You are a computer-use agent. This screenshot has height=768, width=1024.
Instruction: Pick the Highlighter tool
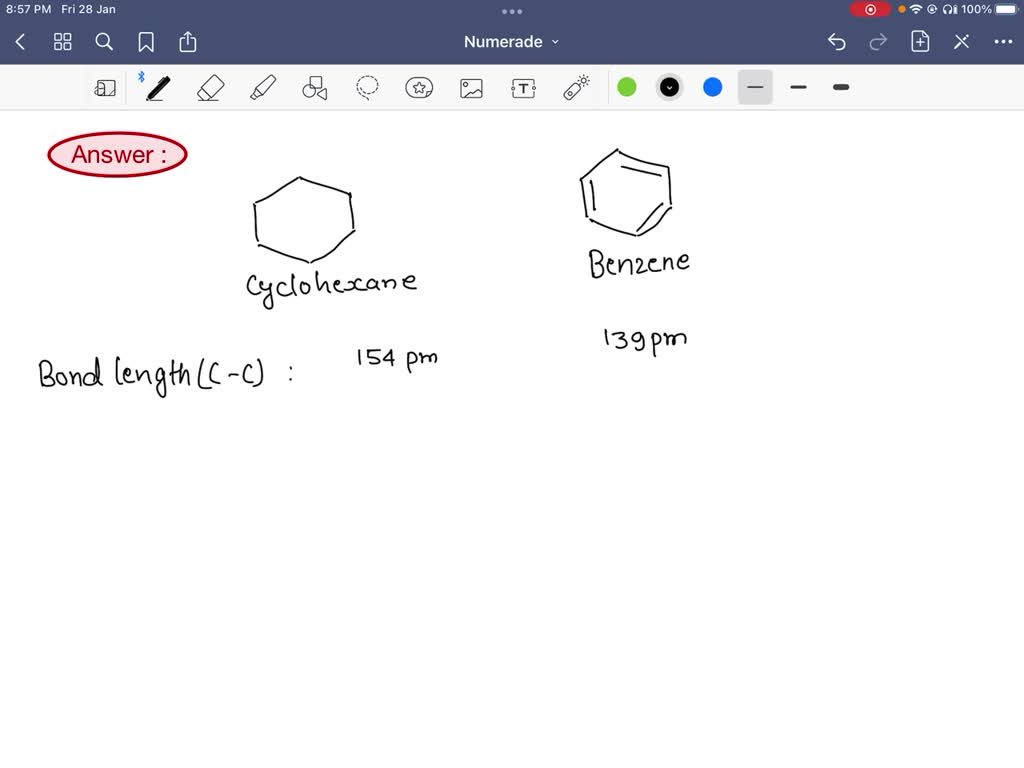point(263,87)
